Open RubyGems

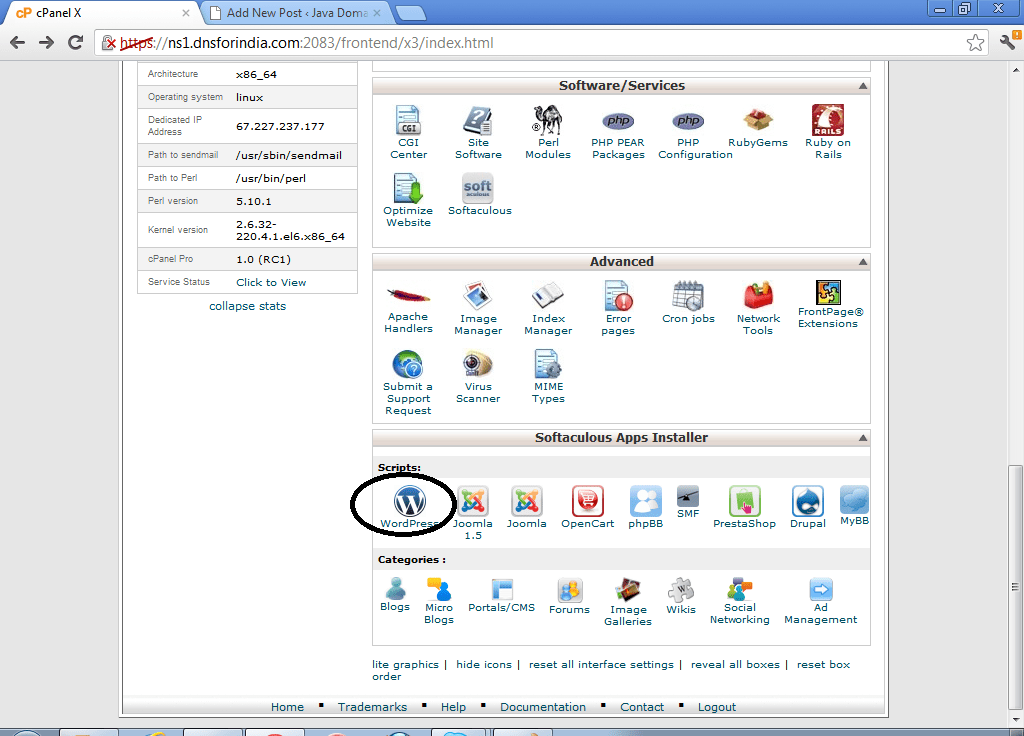[x=758, y=127]
